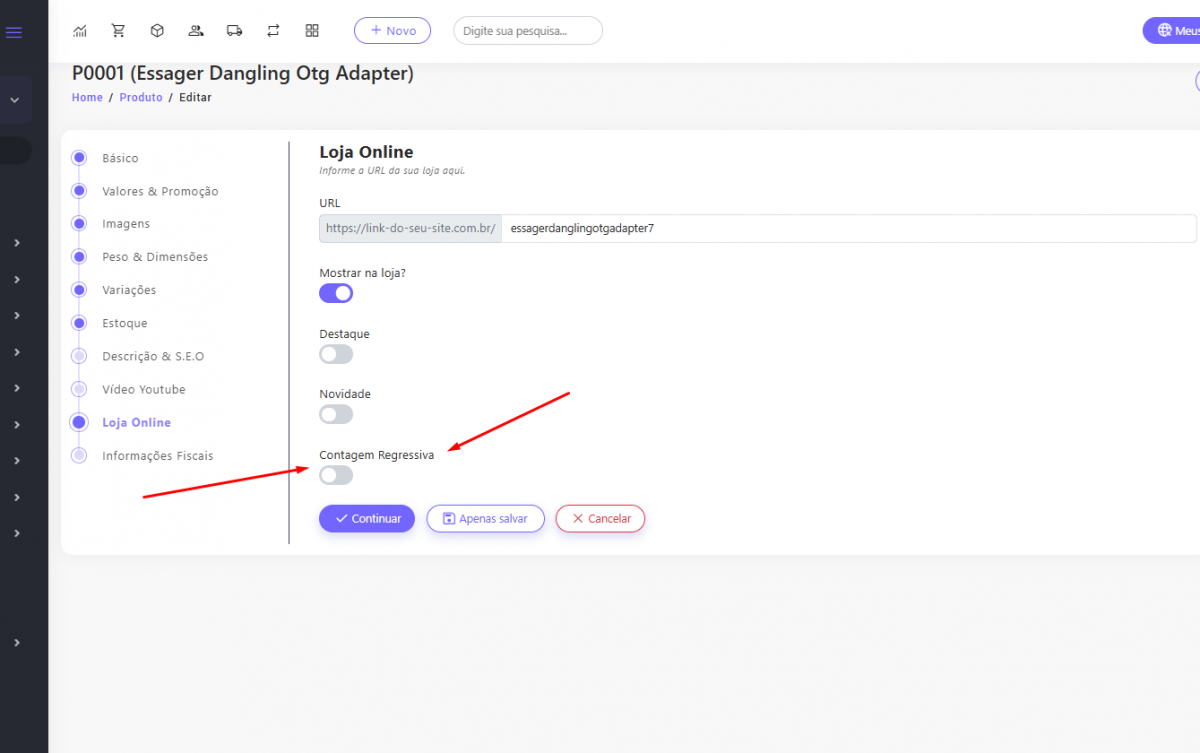Enable Contagem Regressiva toggle
Image resolution: width=1200 pixels, height=753 pixels.
tap(336, 475)
